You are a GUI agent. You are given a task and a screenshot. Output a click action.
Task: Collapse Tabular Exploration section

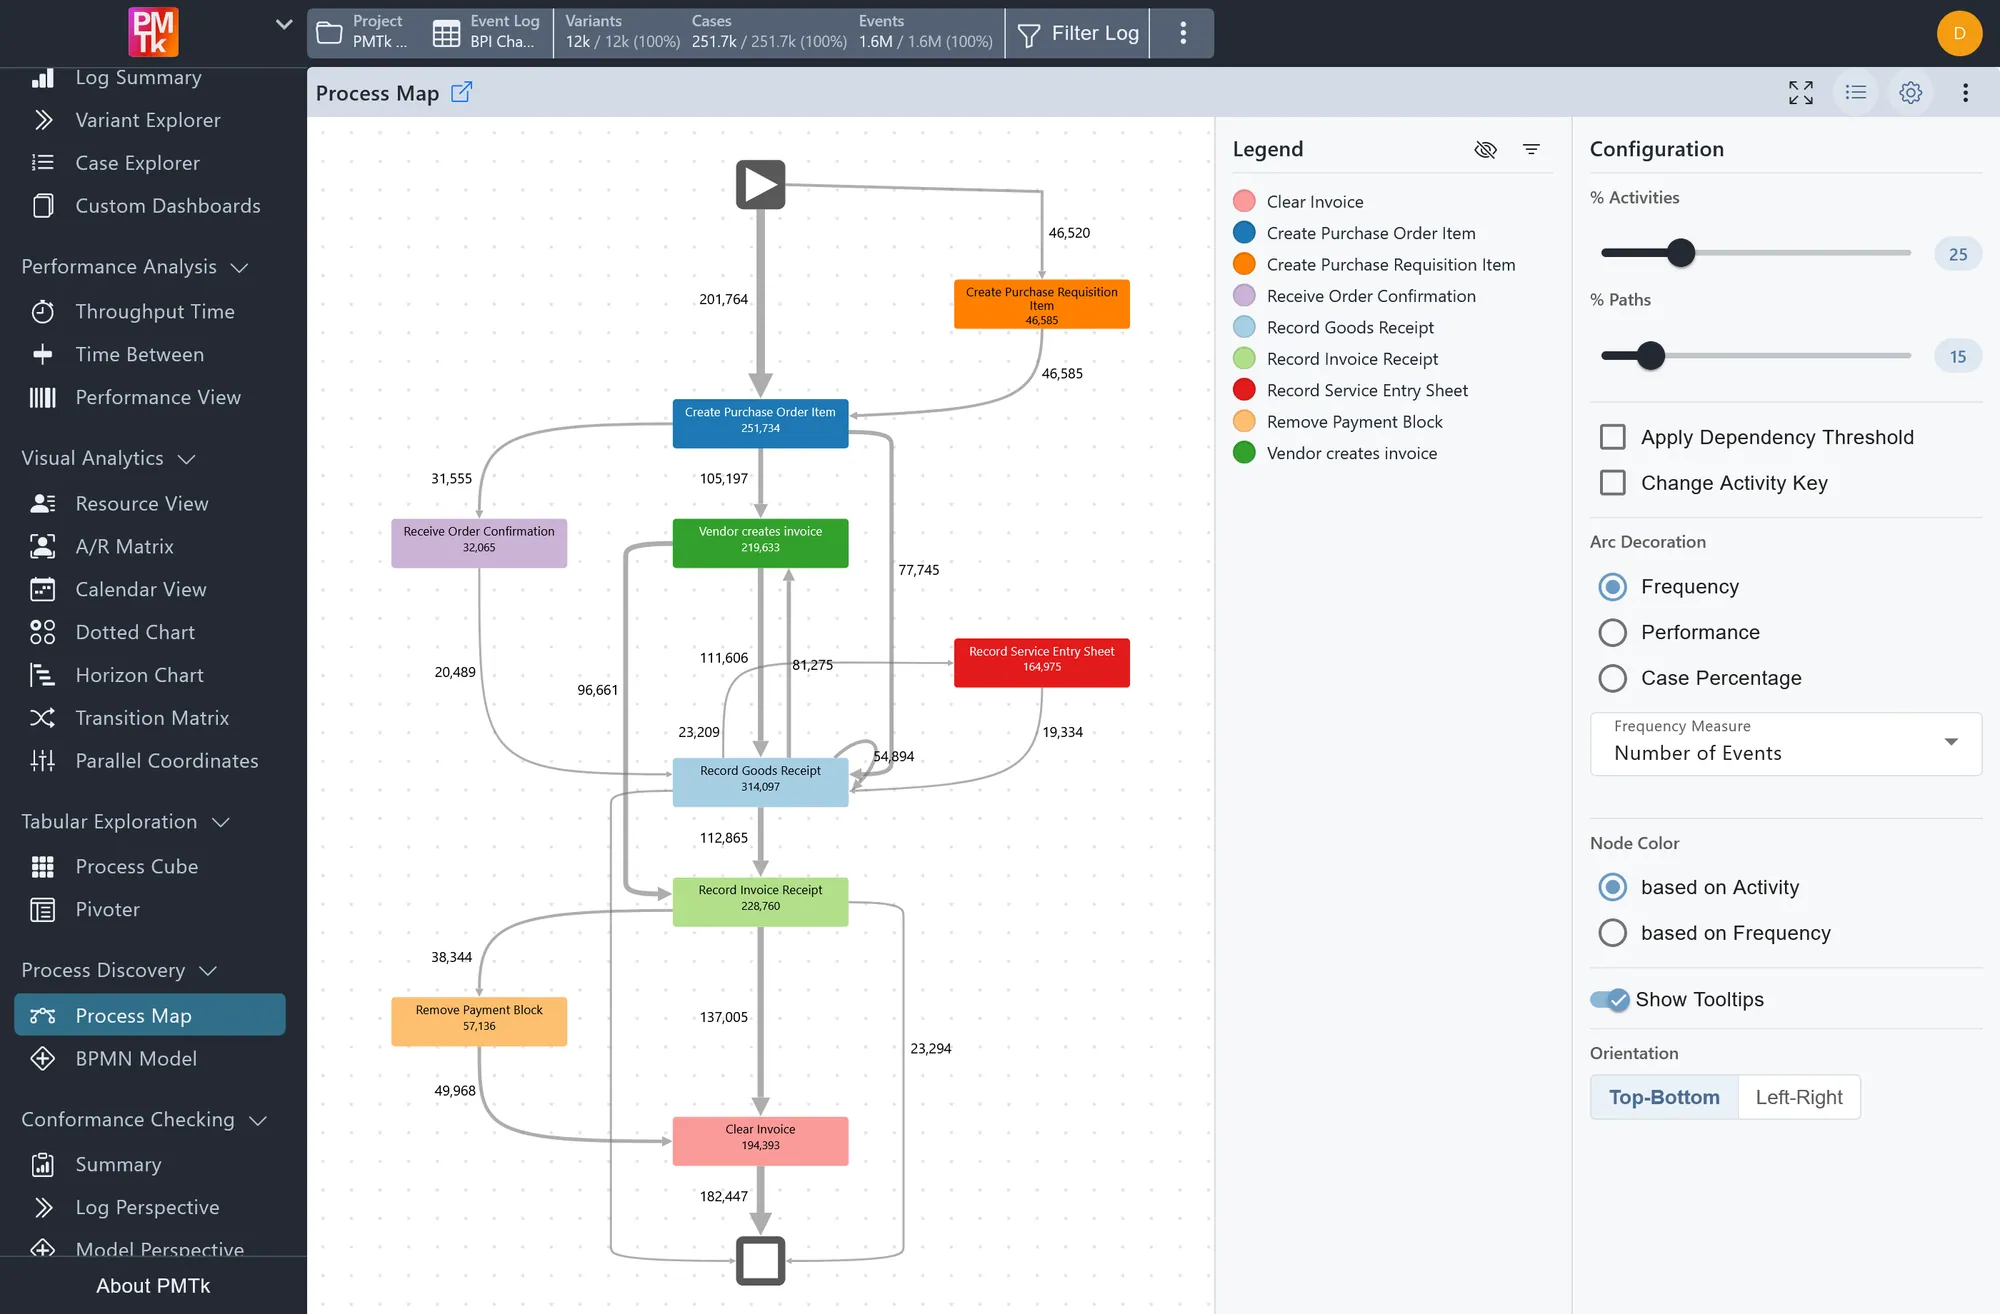125,822
